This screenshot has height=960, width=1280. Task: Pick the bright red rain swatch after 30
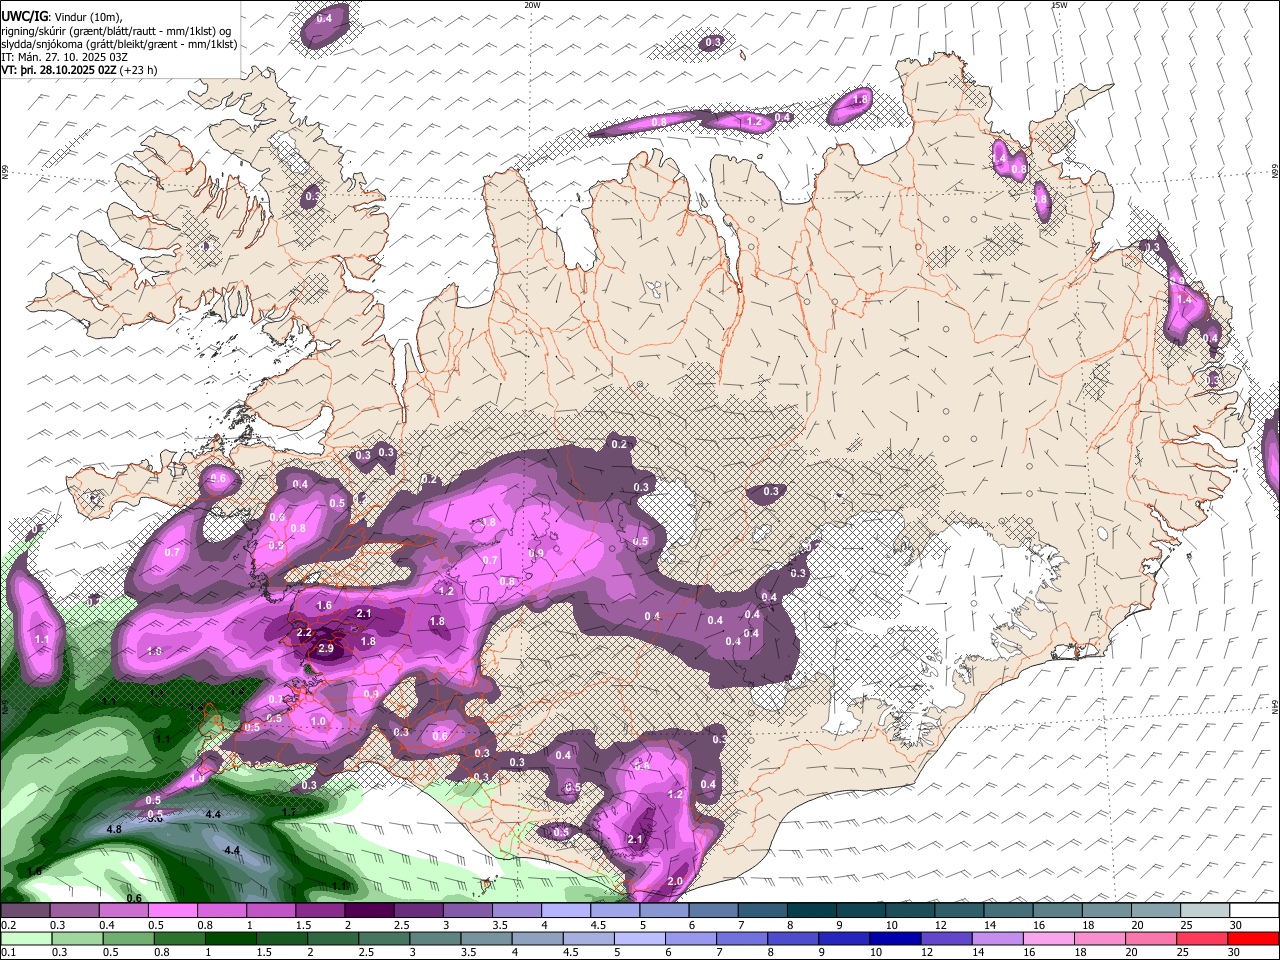click(1253, 938)
